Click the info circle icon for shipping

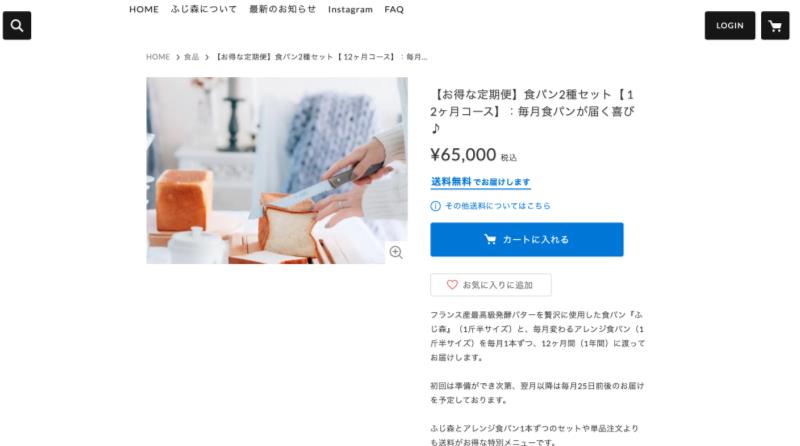(435, 206)
